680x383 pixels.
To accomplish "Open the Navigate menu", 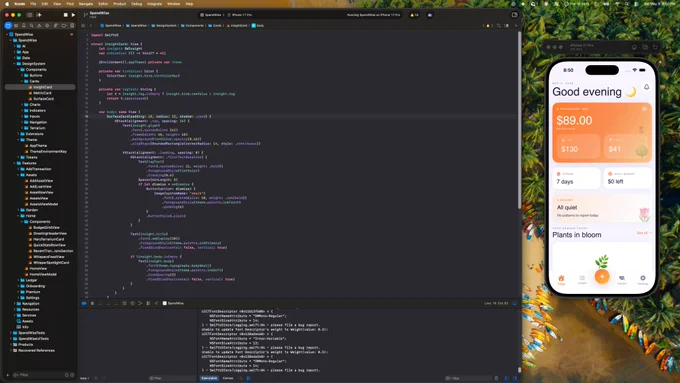I will [86, 3].
